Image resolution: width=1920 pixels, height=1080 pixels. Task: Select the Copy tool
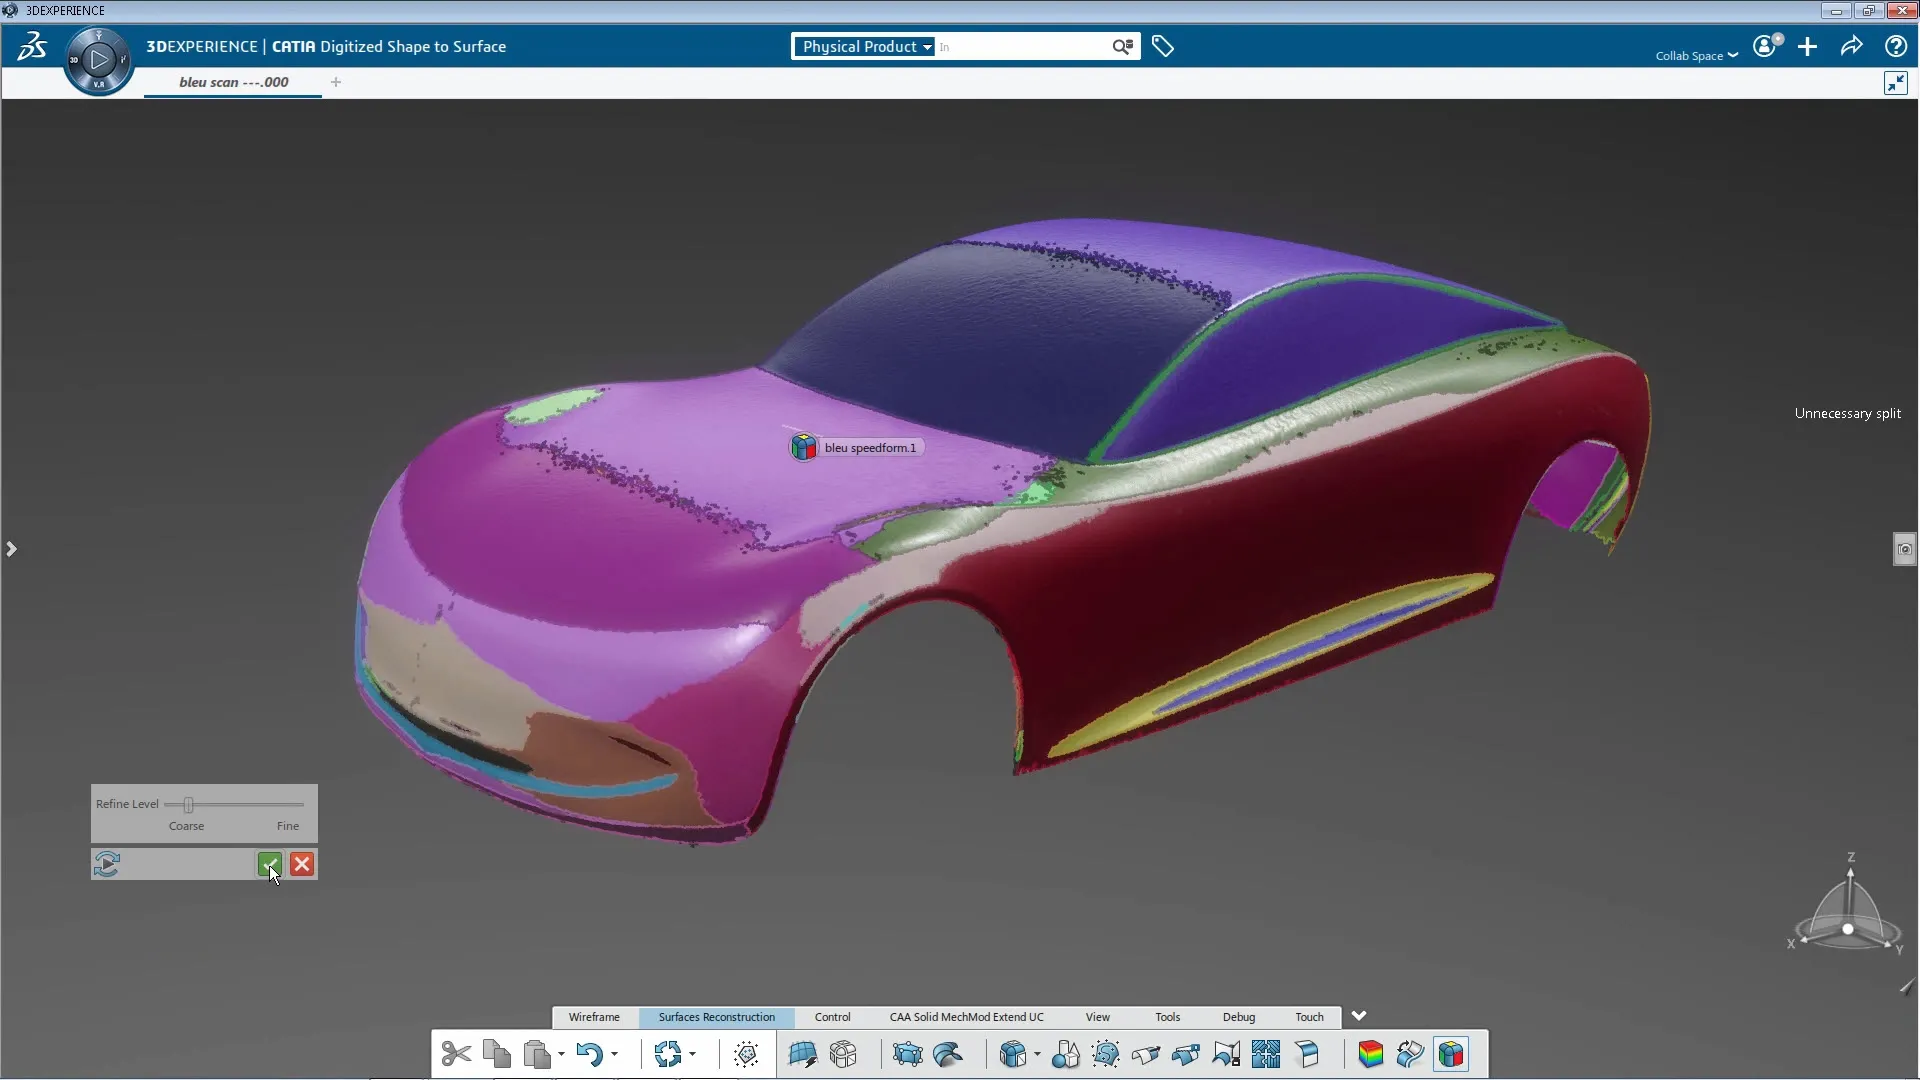(x=496, y=1054)
